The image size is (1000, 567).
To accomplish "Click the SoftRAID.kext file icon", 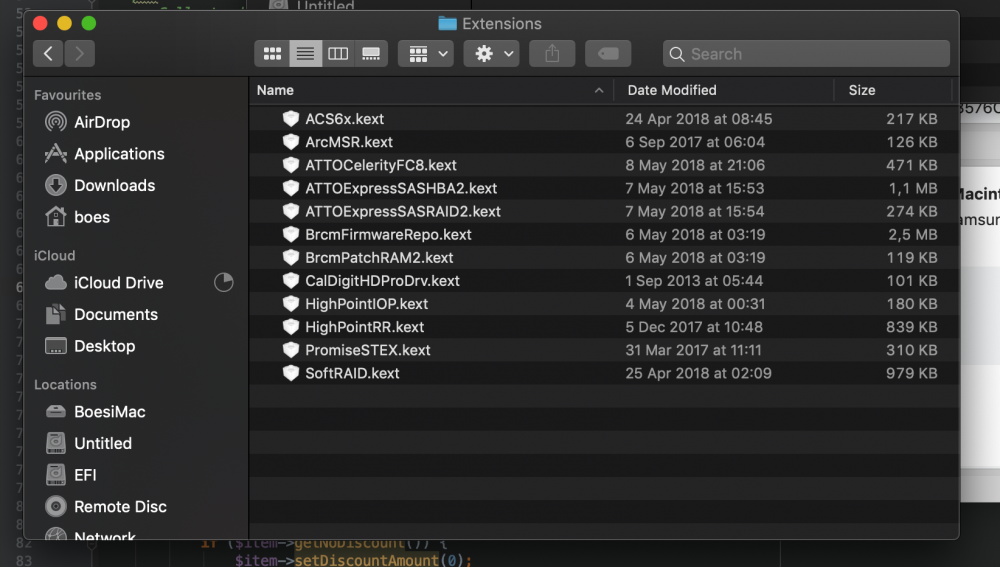I will coord(291,373).
